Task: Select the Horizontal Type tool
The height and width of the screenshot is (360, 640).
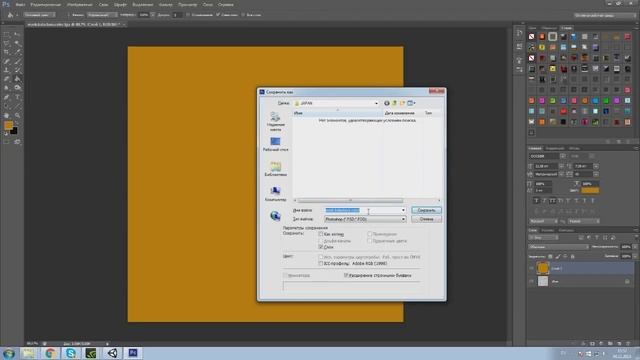Action: click(x=17, y=97)
